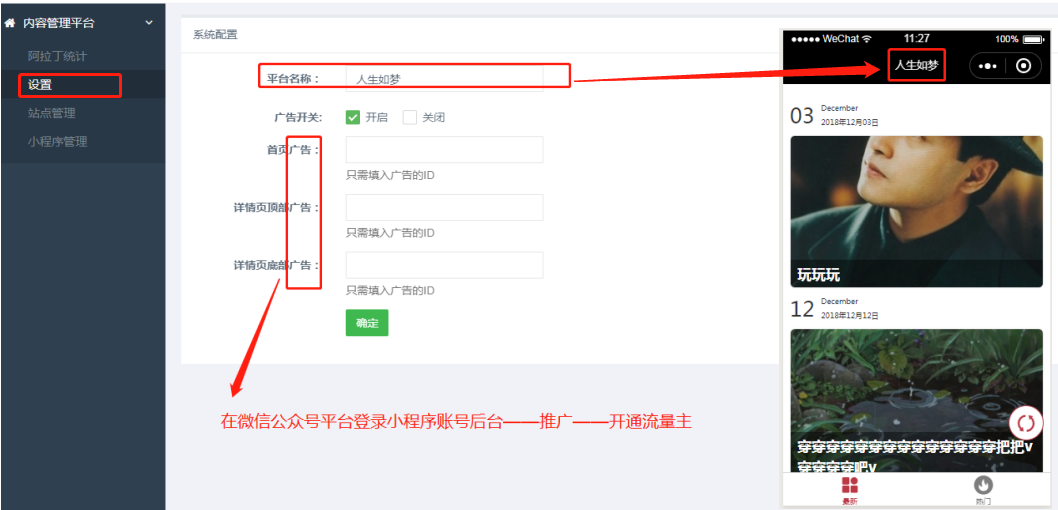
Task: Tap the mini program three-dot menu icon
Action: (x=988, y=66)
